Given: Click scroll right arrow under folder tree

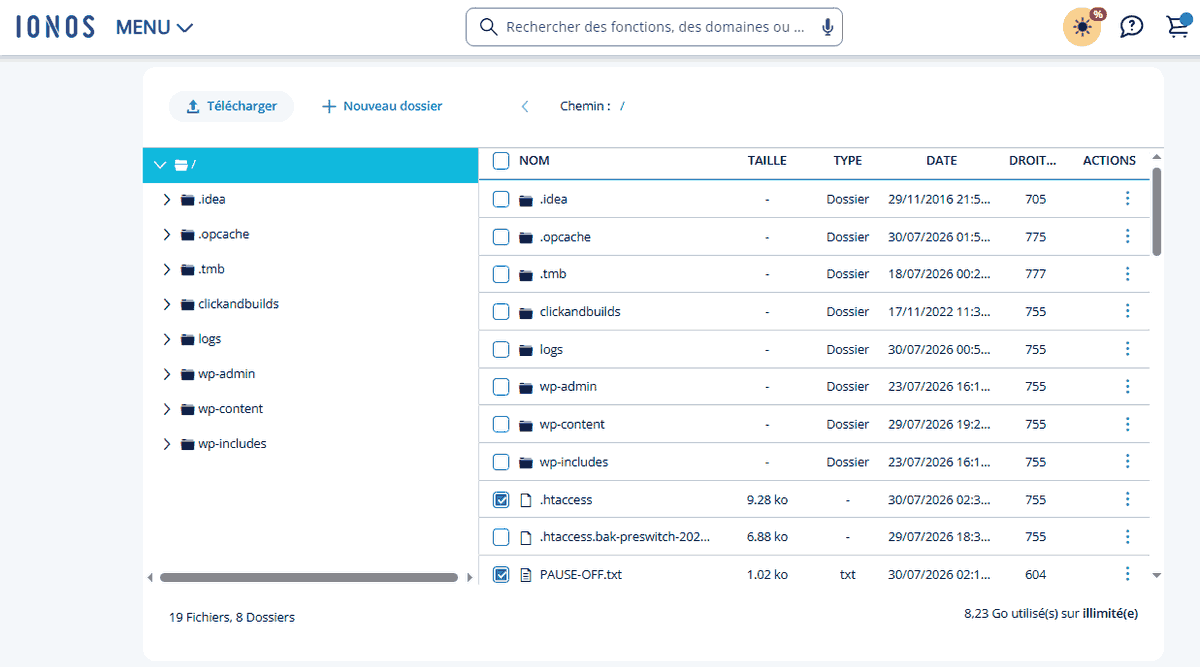Looking at the screenshot, I should click(469, 577).
